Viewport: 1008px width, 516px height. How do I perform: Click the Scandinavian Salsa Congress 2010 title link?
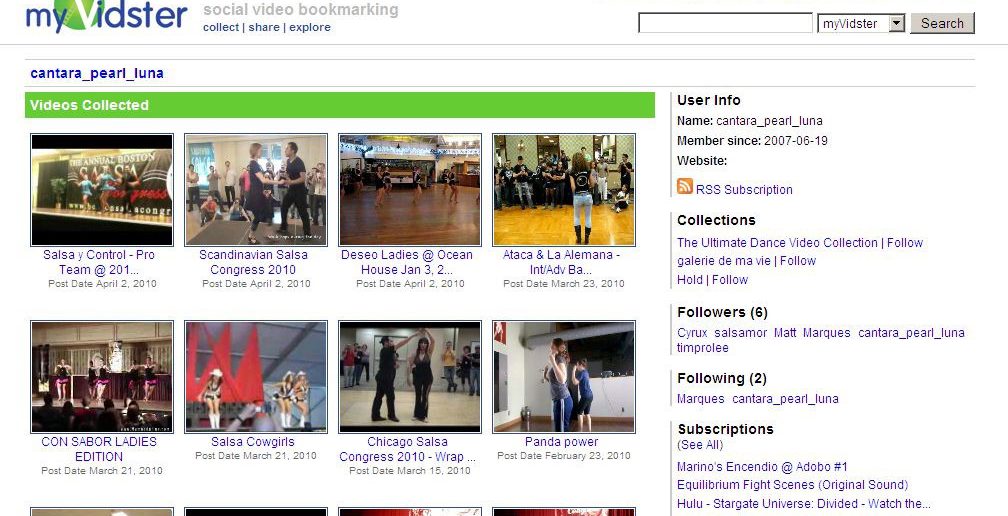pyautogui.click(x=253, y=262)
